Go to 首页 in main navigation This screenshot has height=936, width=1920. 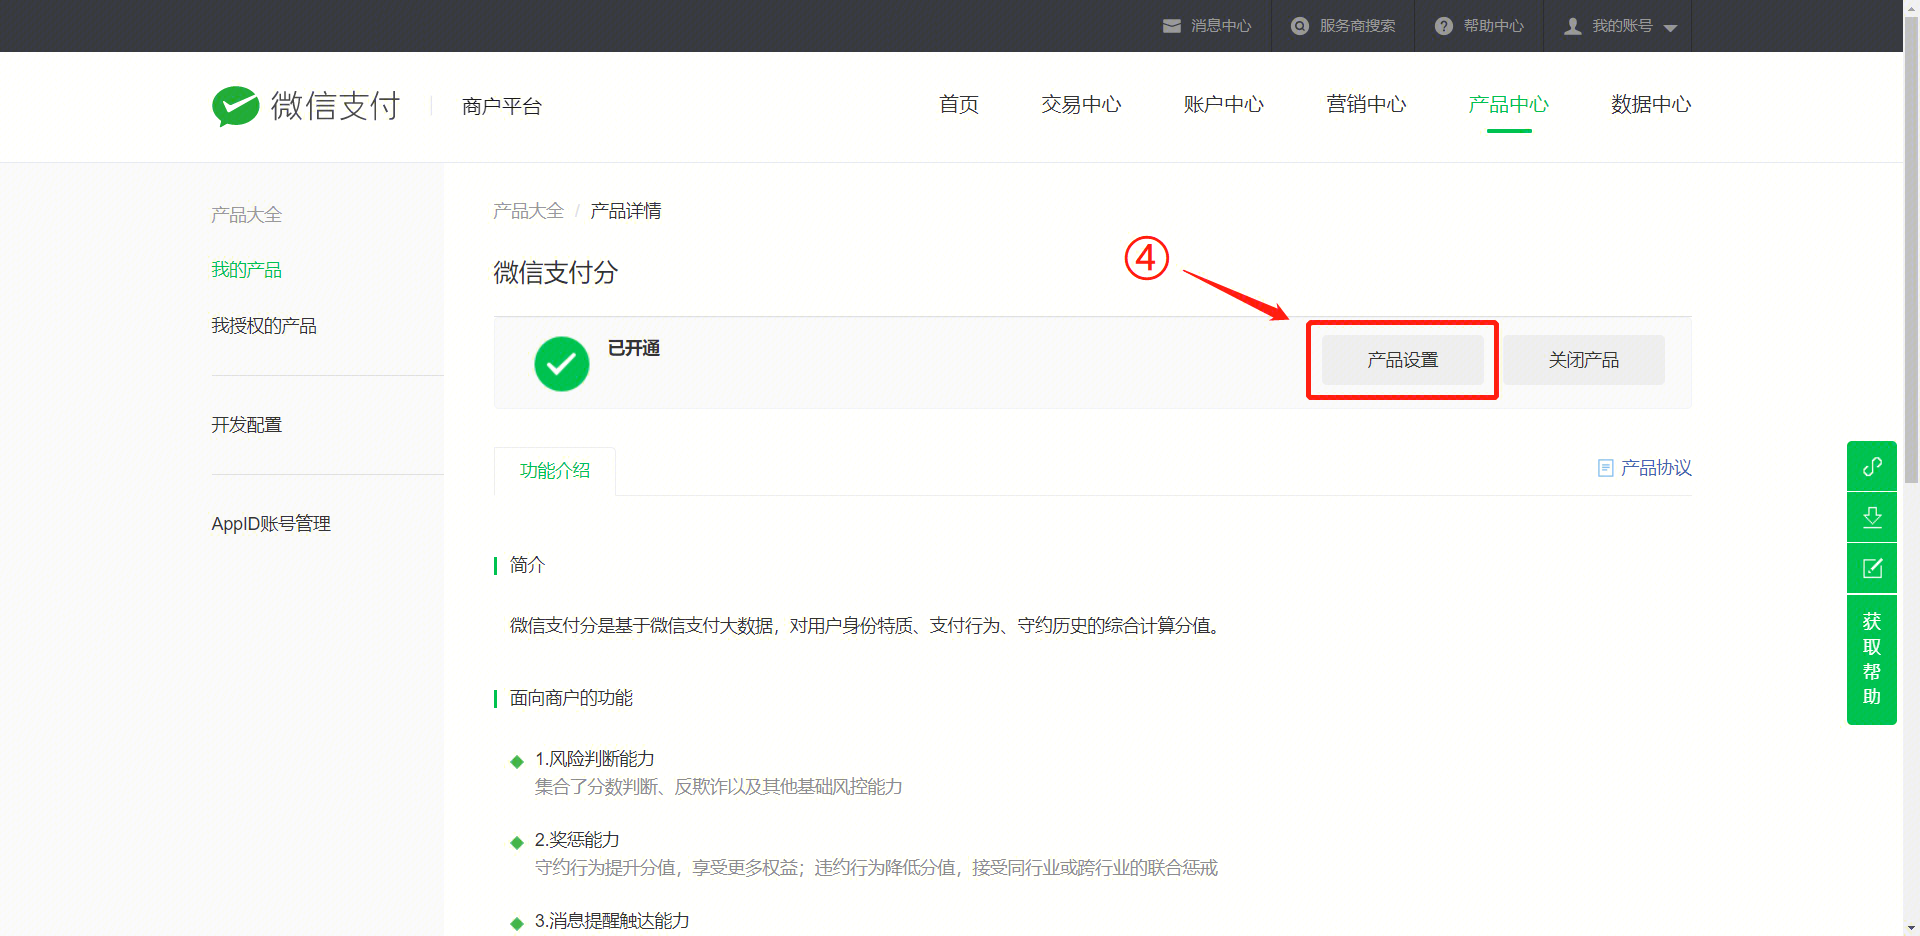click(x=959, y=105)
